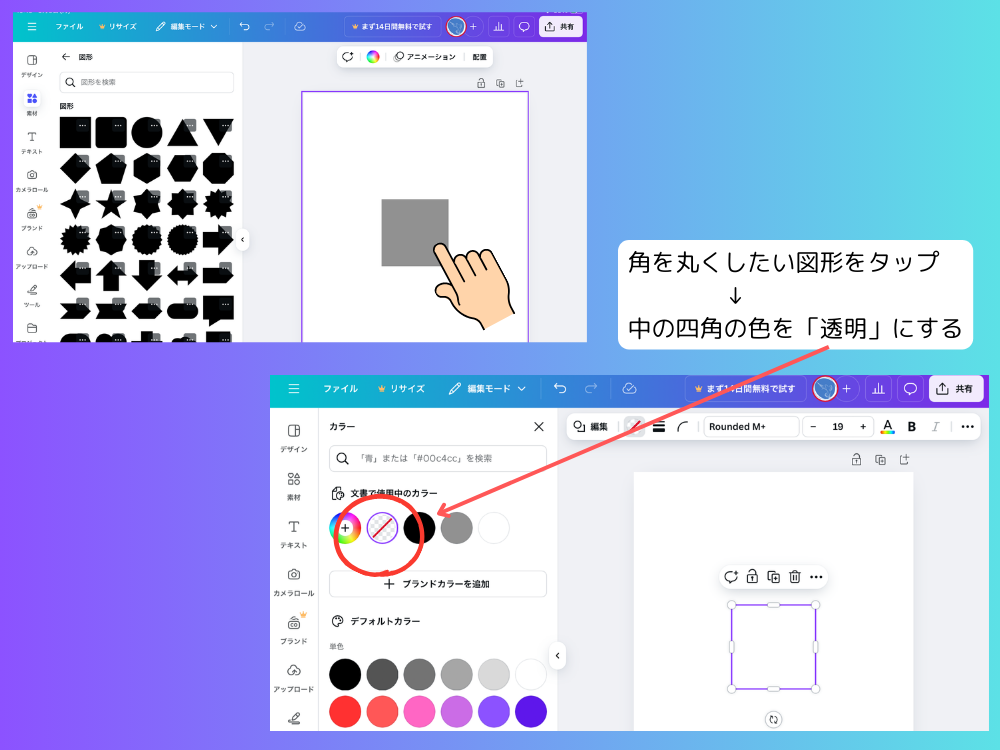
Task: Click the ブランドカラーを追加 button
Action: tap(437, 584)
